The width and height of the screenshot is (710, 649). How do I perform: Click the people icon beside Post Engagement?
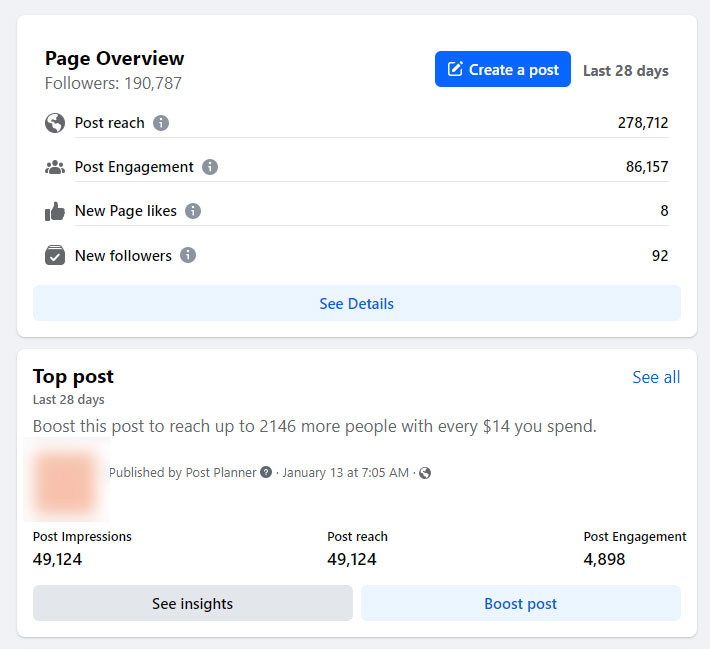55,167
